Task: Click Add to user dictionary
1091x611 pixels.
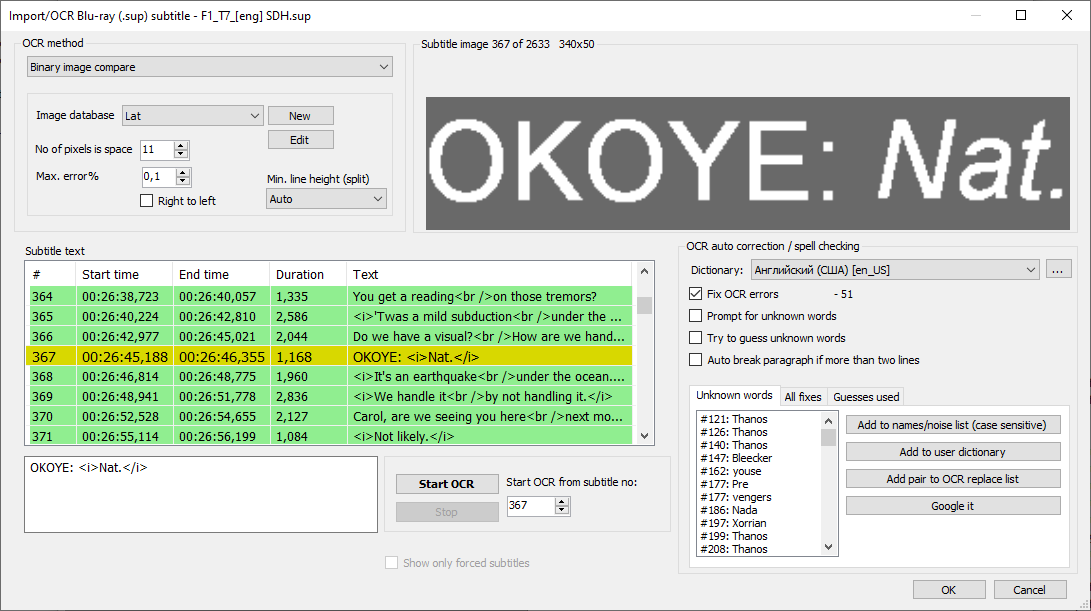Action: tap(952, 451)
